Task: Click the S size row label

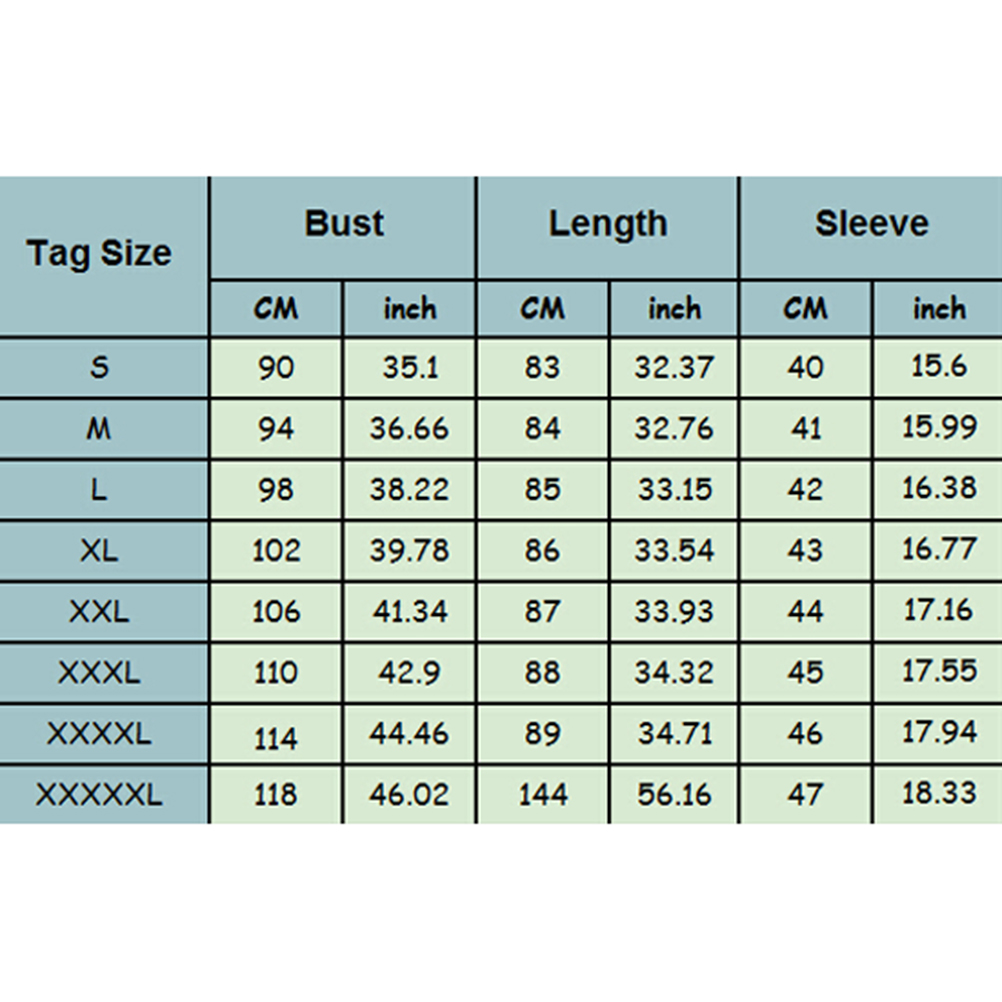Action: coord(99,367)
